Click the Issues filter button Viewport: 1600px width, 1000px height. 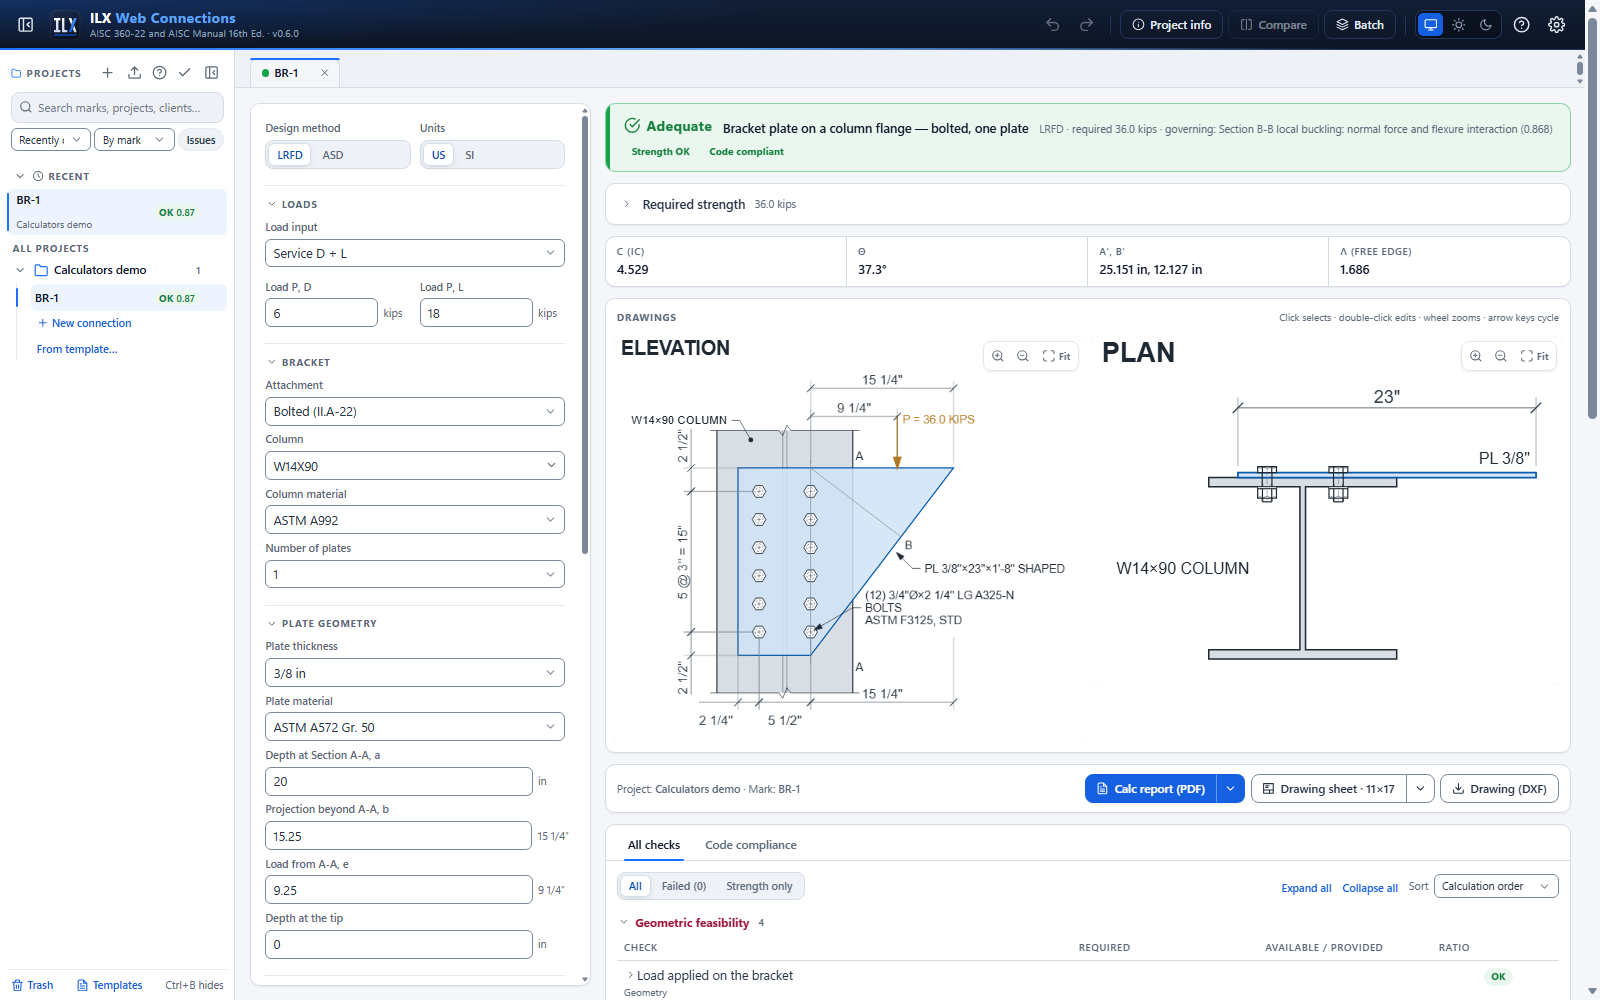coord(201,140)
